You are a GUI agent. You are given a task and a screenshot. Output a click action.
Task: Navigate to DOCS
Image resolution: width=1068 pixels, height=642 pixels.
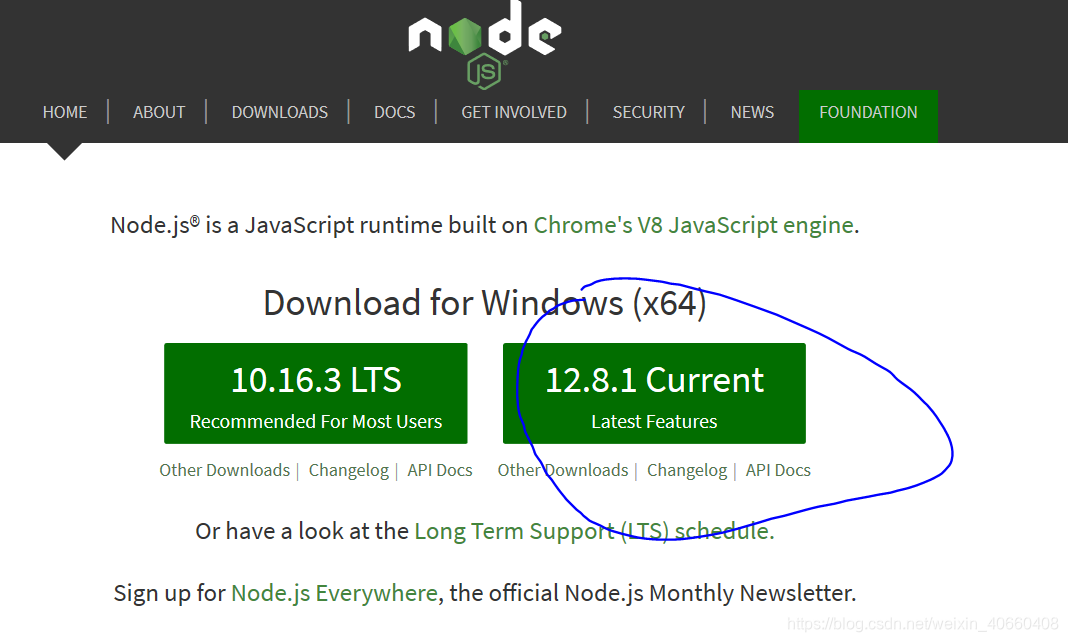(x=394, y=112)
